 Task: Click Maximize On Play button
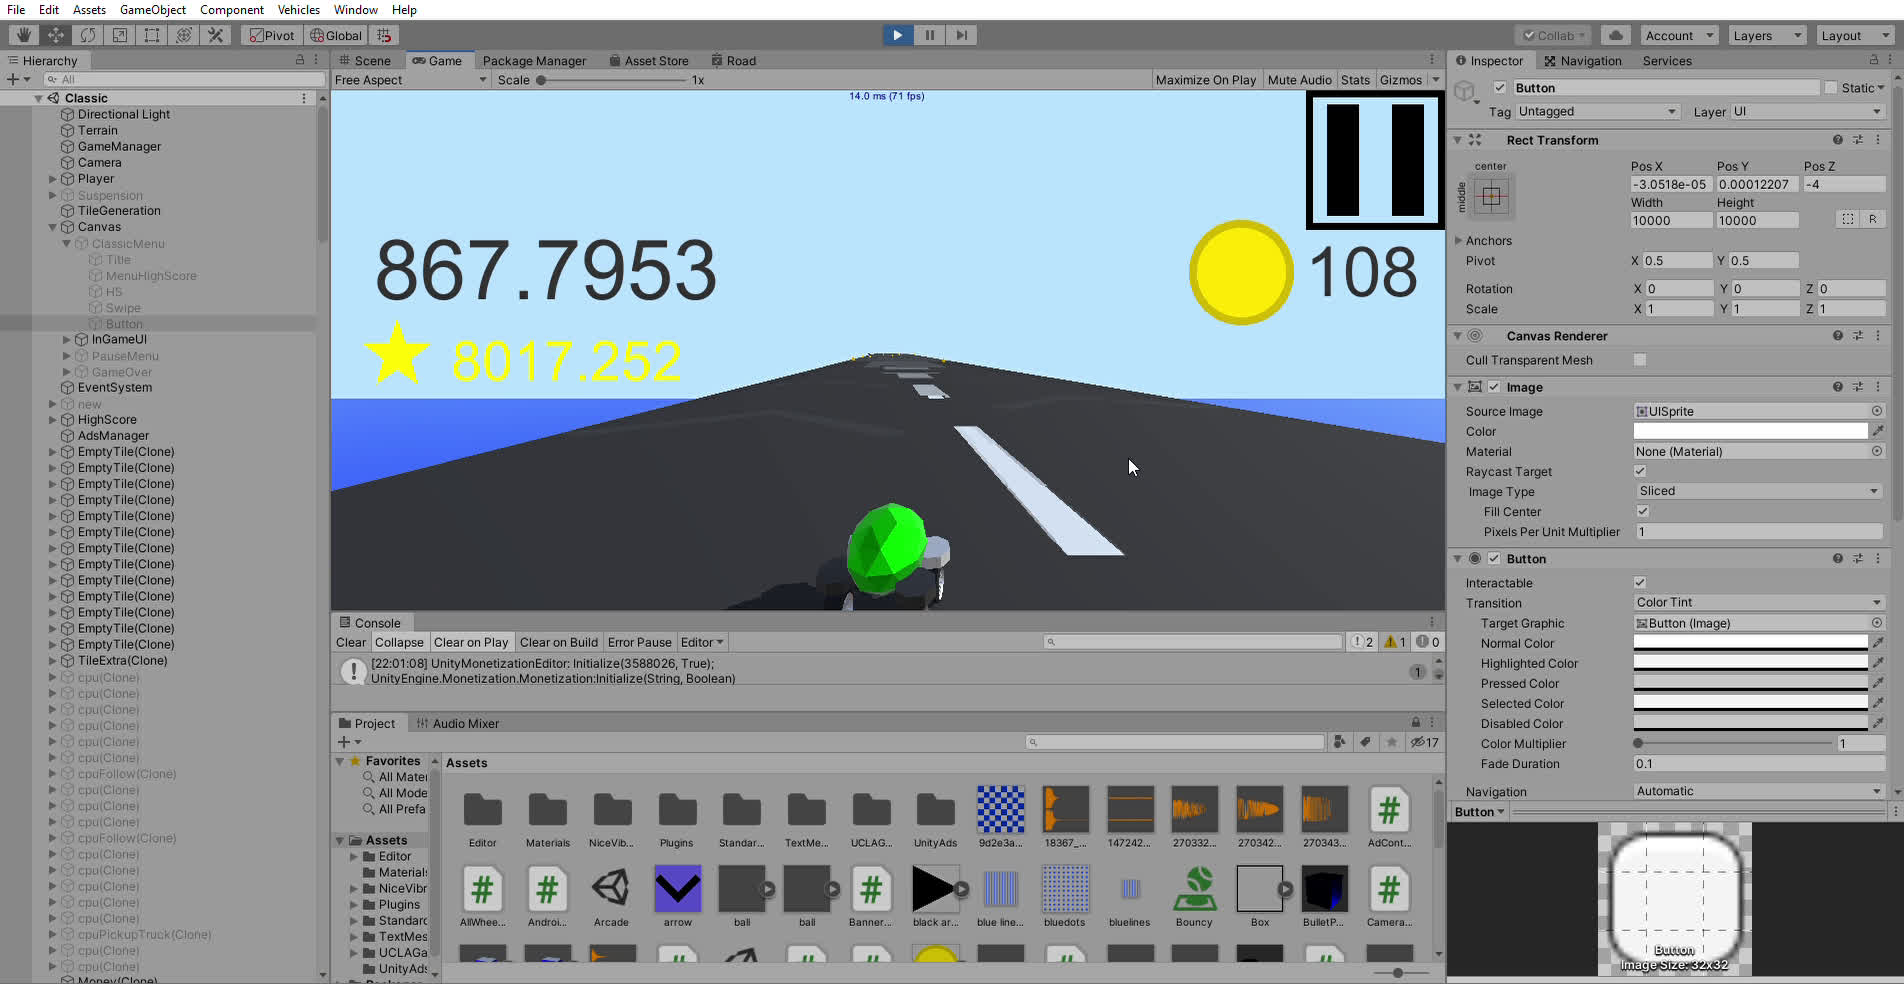point(1205,80)
